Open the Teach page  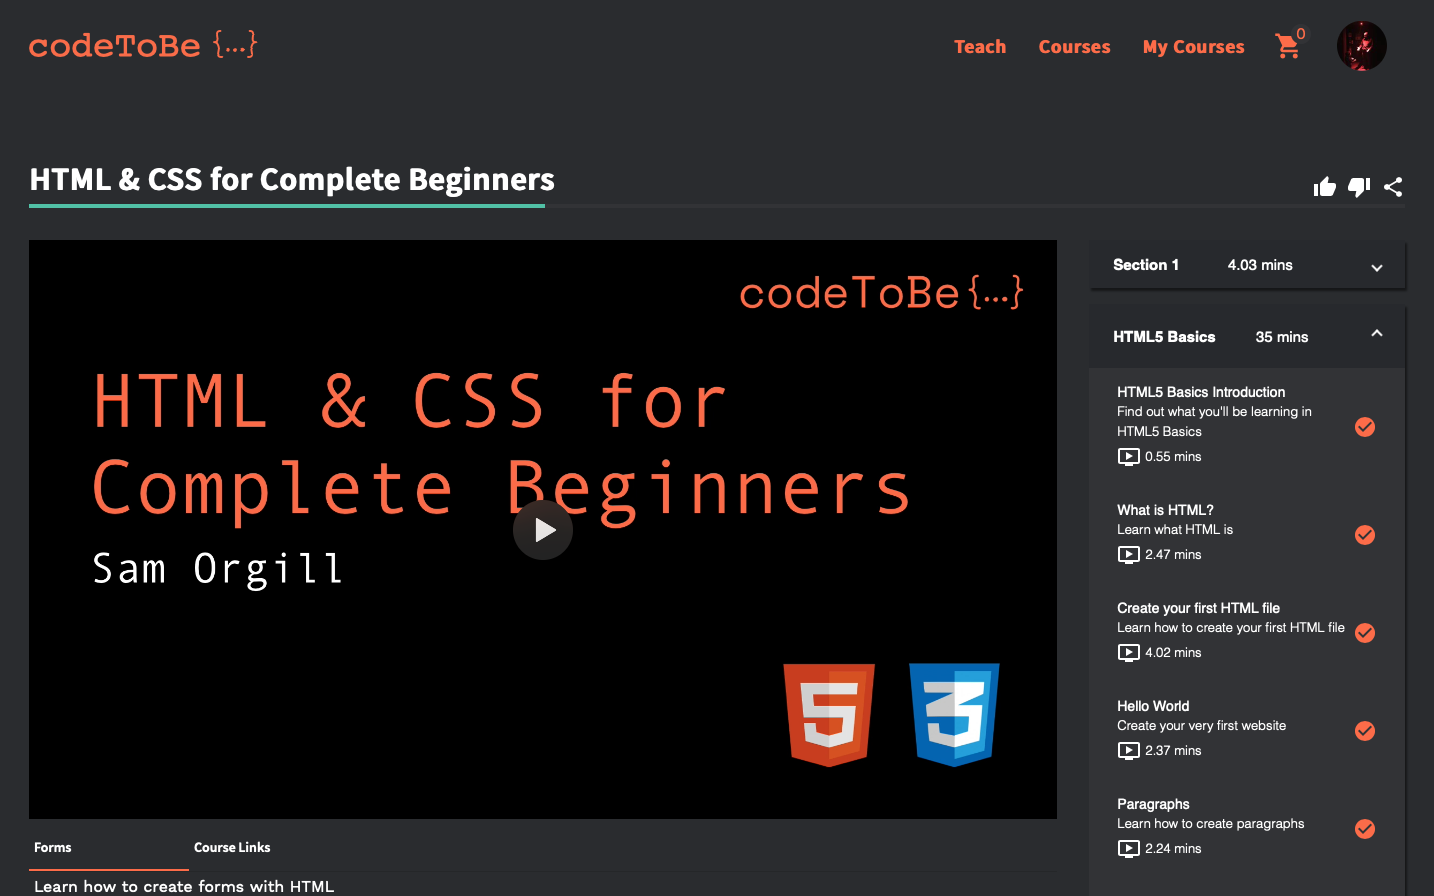pos(980,46)
